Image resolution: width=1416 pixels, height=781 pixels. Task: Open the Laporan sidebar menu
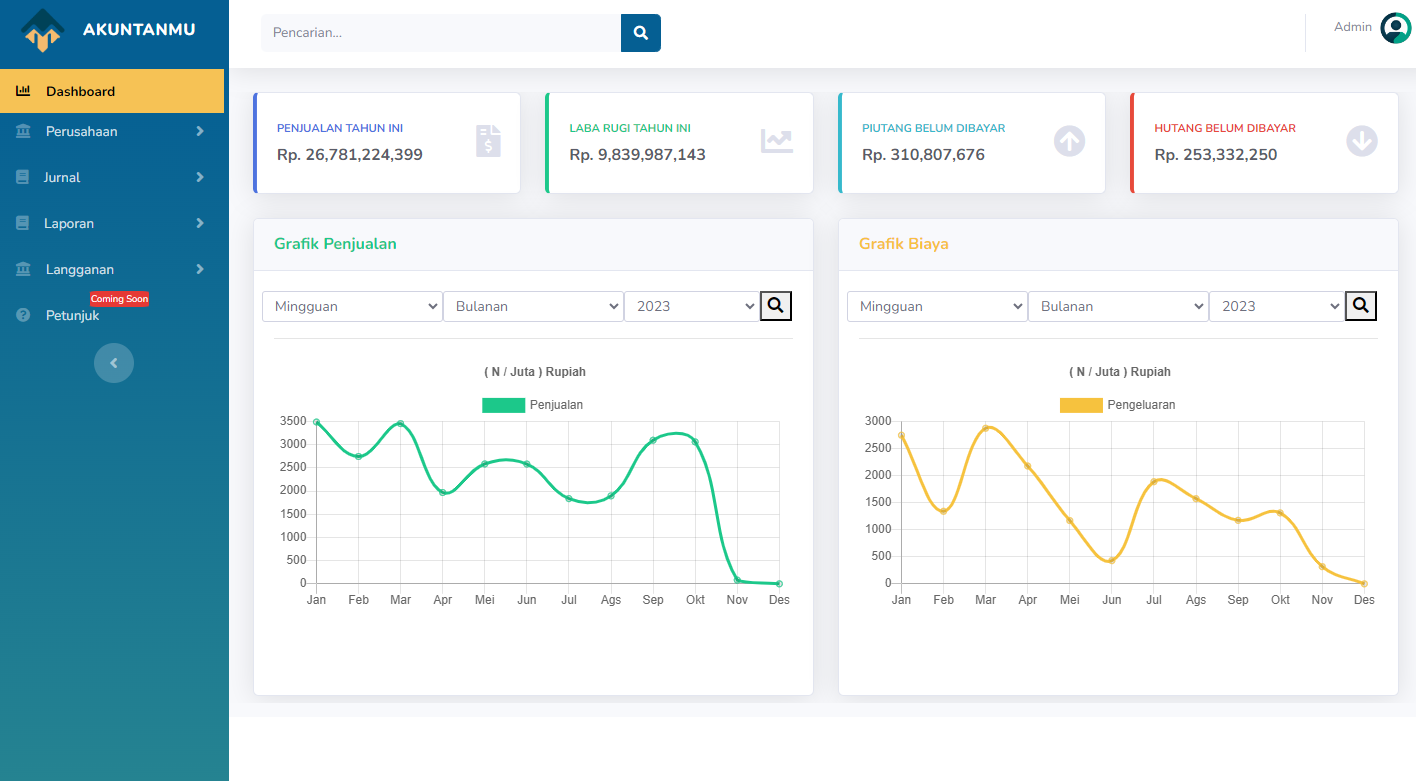[112, 223]
